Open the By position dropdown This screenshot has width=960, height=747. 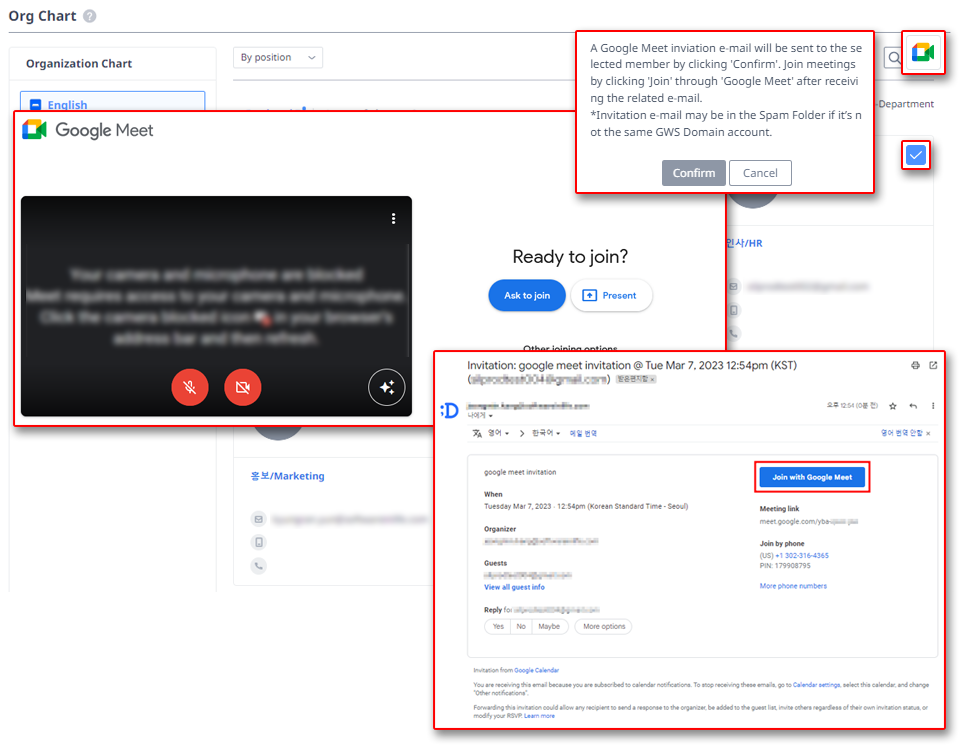tap(278, 57)
